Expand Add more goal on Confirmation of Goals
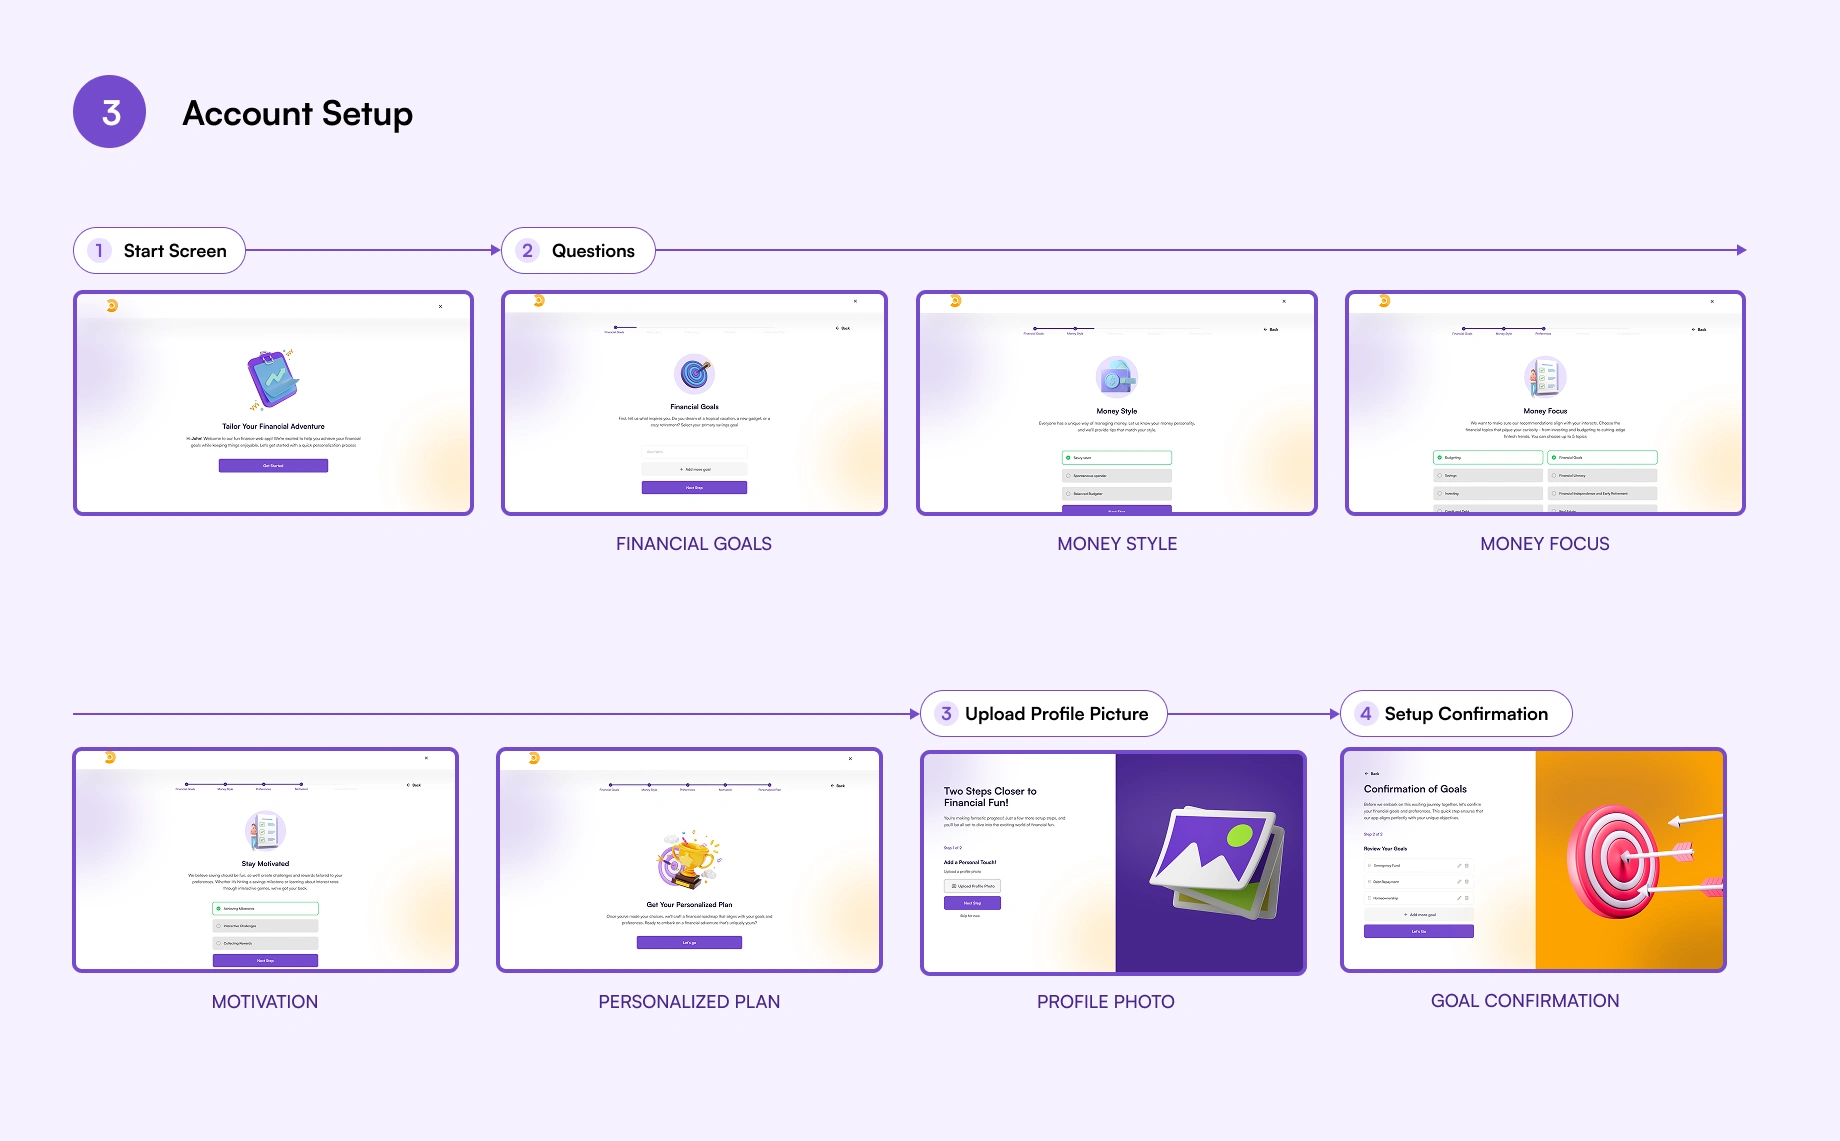The width and height of the screenshot is (1840, 1141). (1419, 914)
